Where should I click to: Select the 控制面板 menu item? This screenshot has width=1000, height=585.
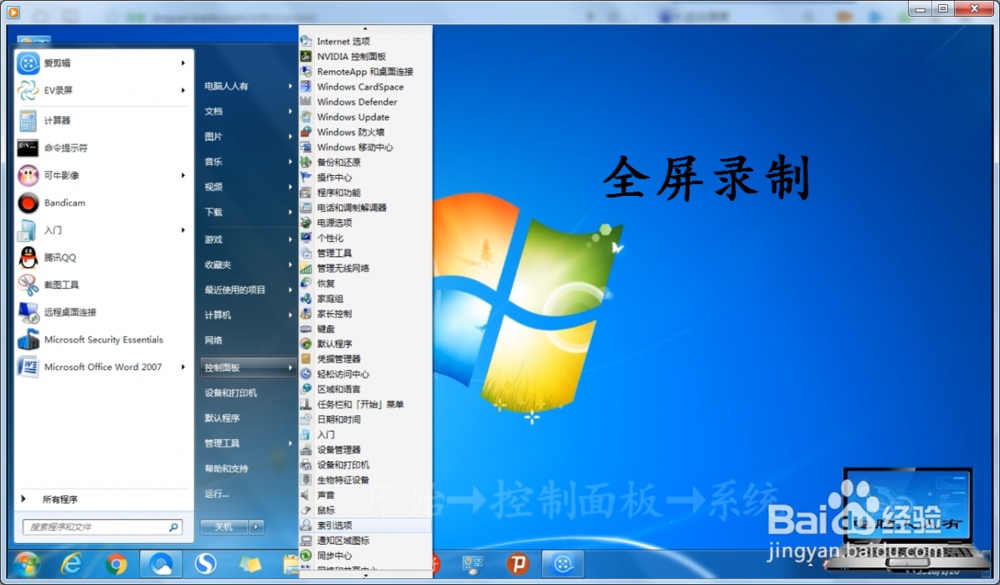coord(247,368)
